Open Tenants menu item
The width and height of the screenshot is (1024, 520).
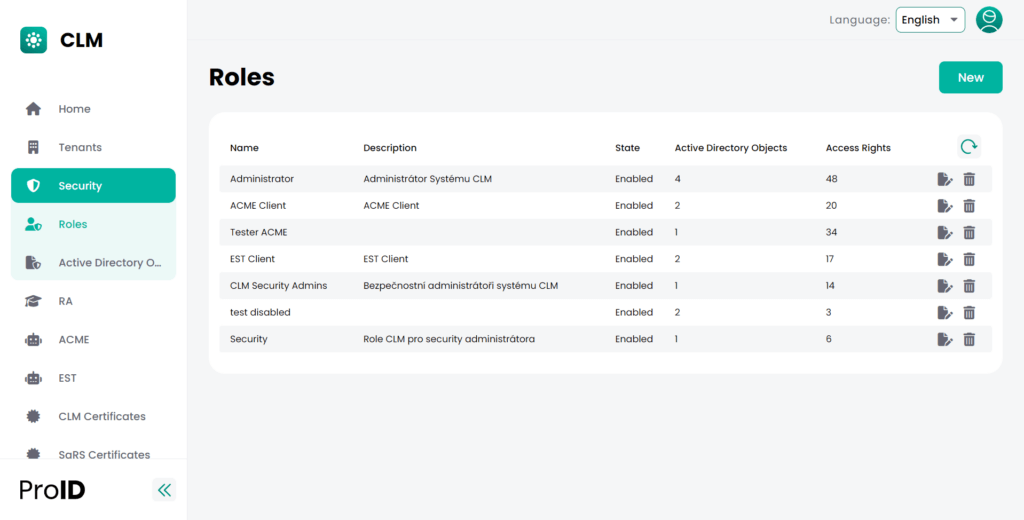coord(93,148)
